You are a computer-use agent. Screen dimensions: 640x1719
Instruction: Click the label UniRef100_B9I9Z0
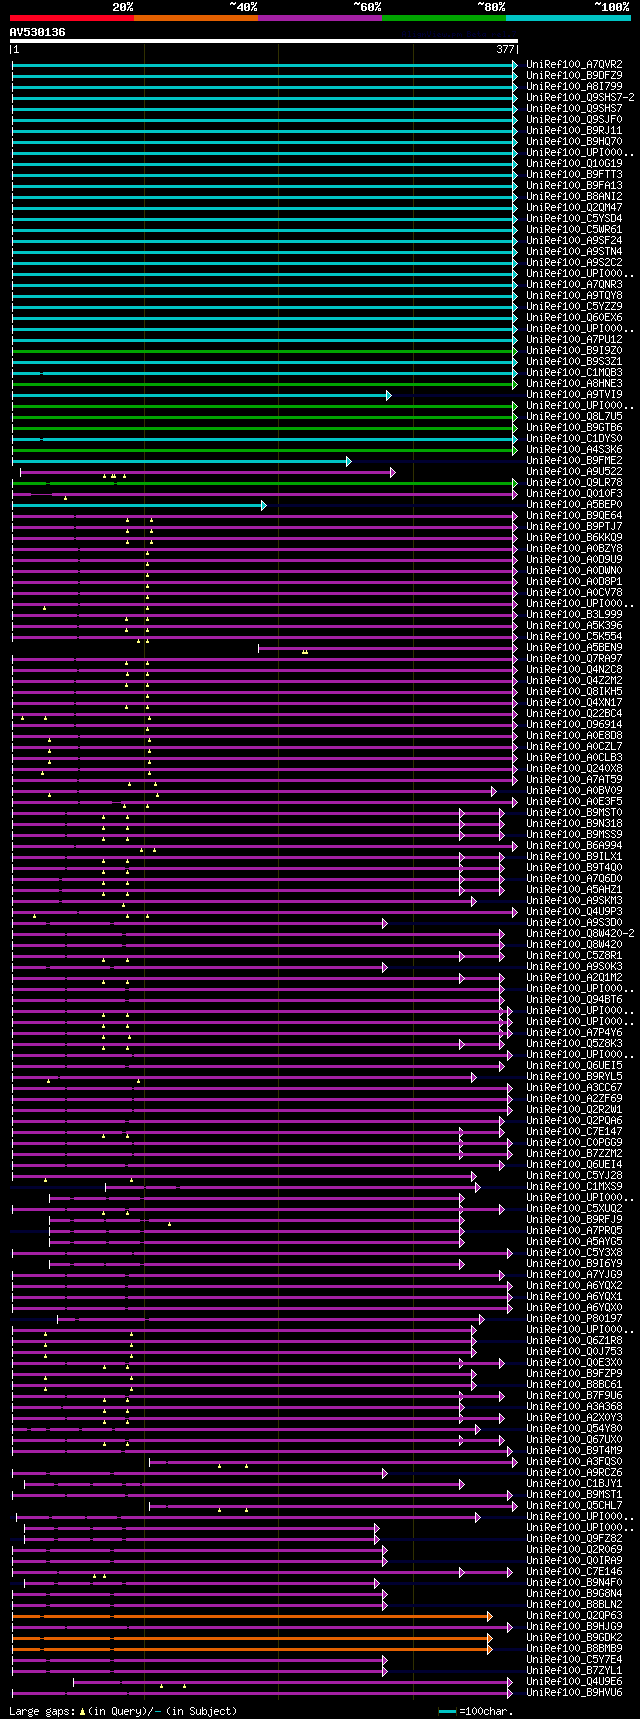(x=574, y=350)
